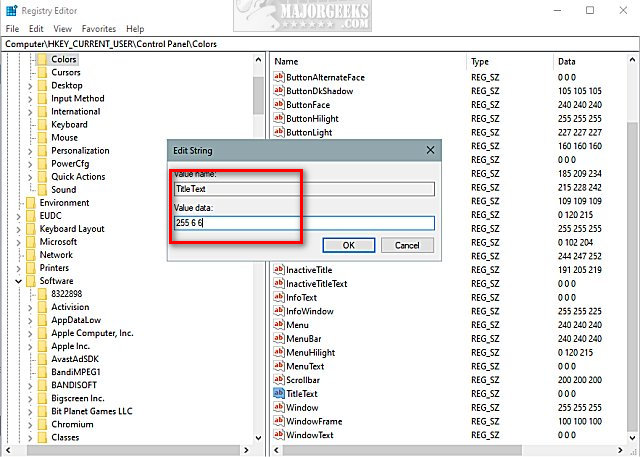This screenshot has width=640, height=457.
Task: Click the registry path address bar
Action: (320, 44)
